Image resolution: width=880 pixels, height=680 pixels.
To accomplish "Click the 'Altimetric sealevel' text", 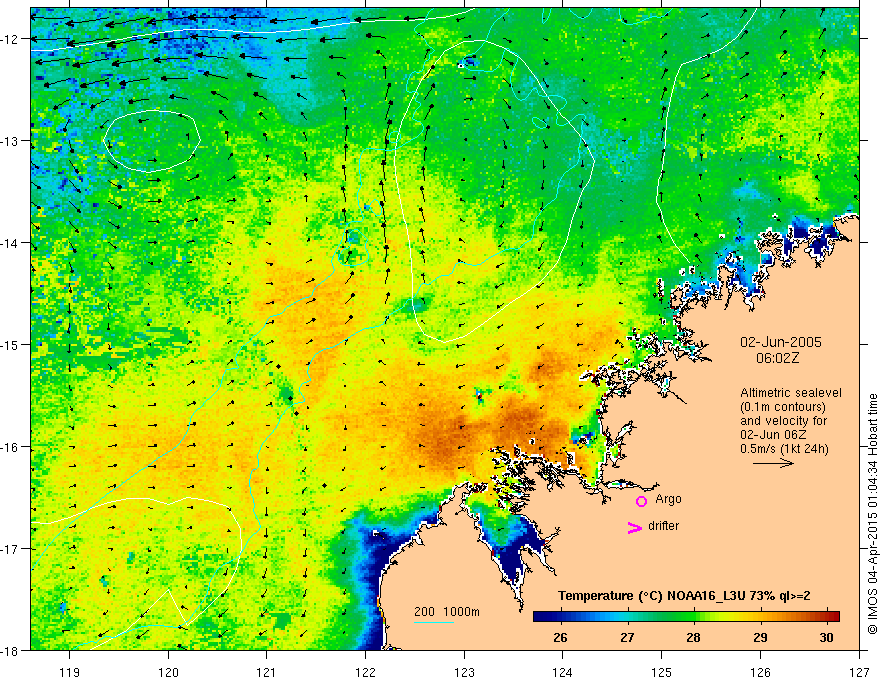I will coord(791,393).
